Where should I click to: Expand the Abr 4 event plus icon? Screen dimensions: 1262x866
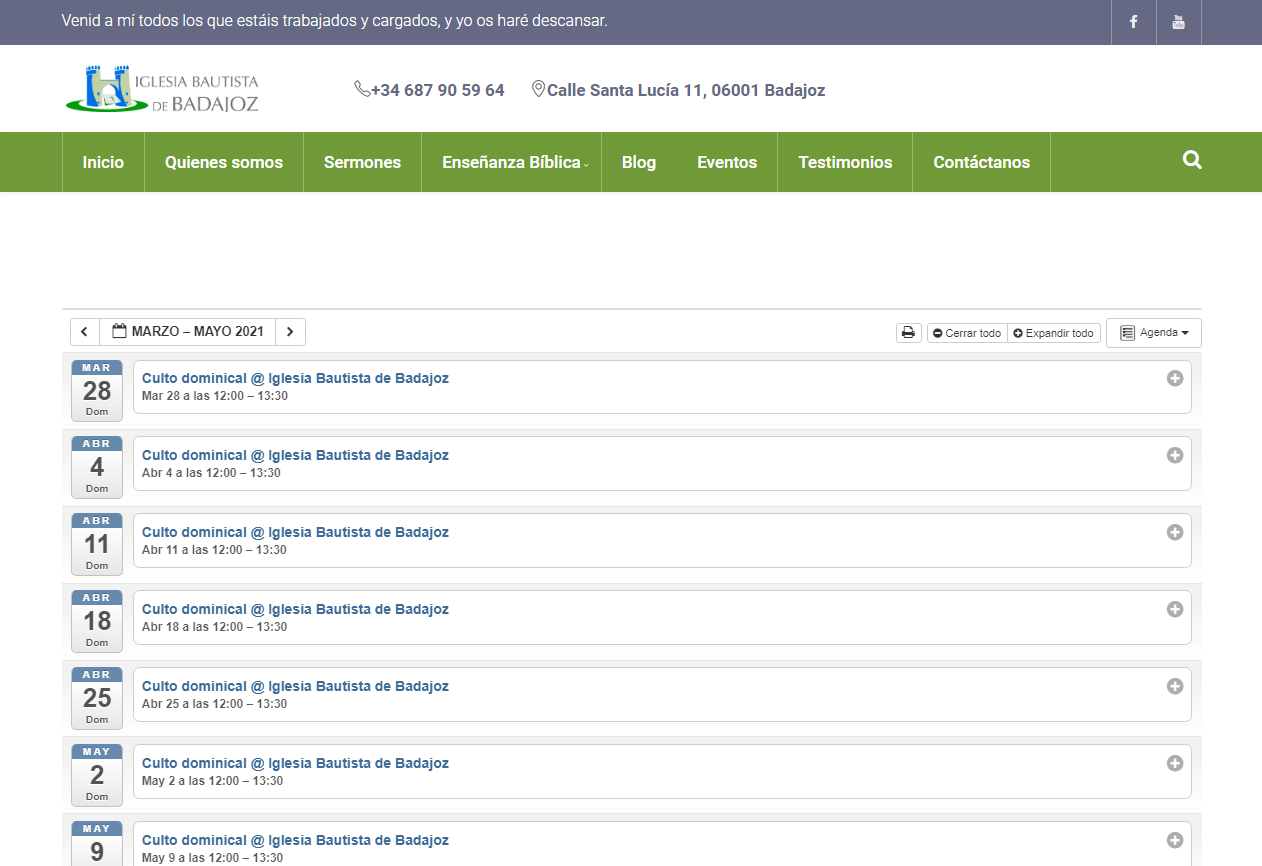1174,455
